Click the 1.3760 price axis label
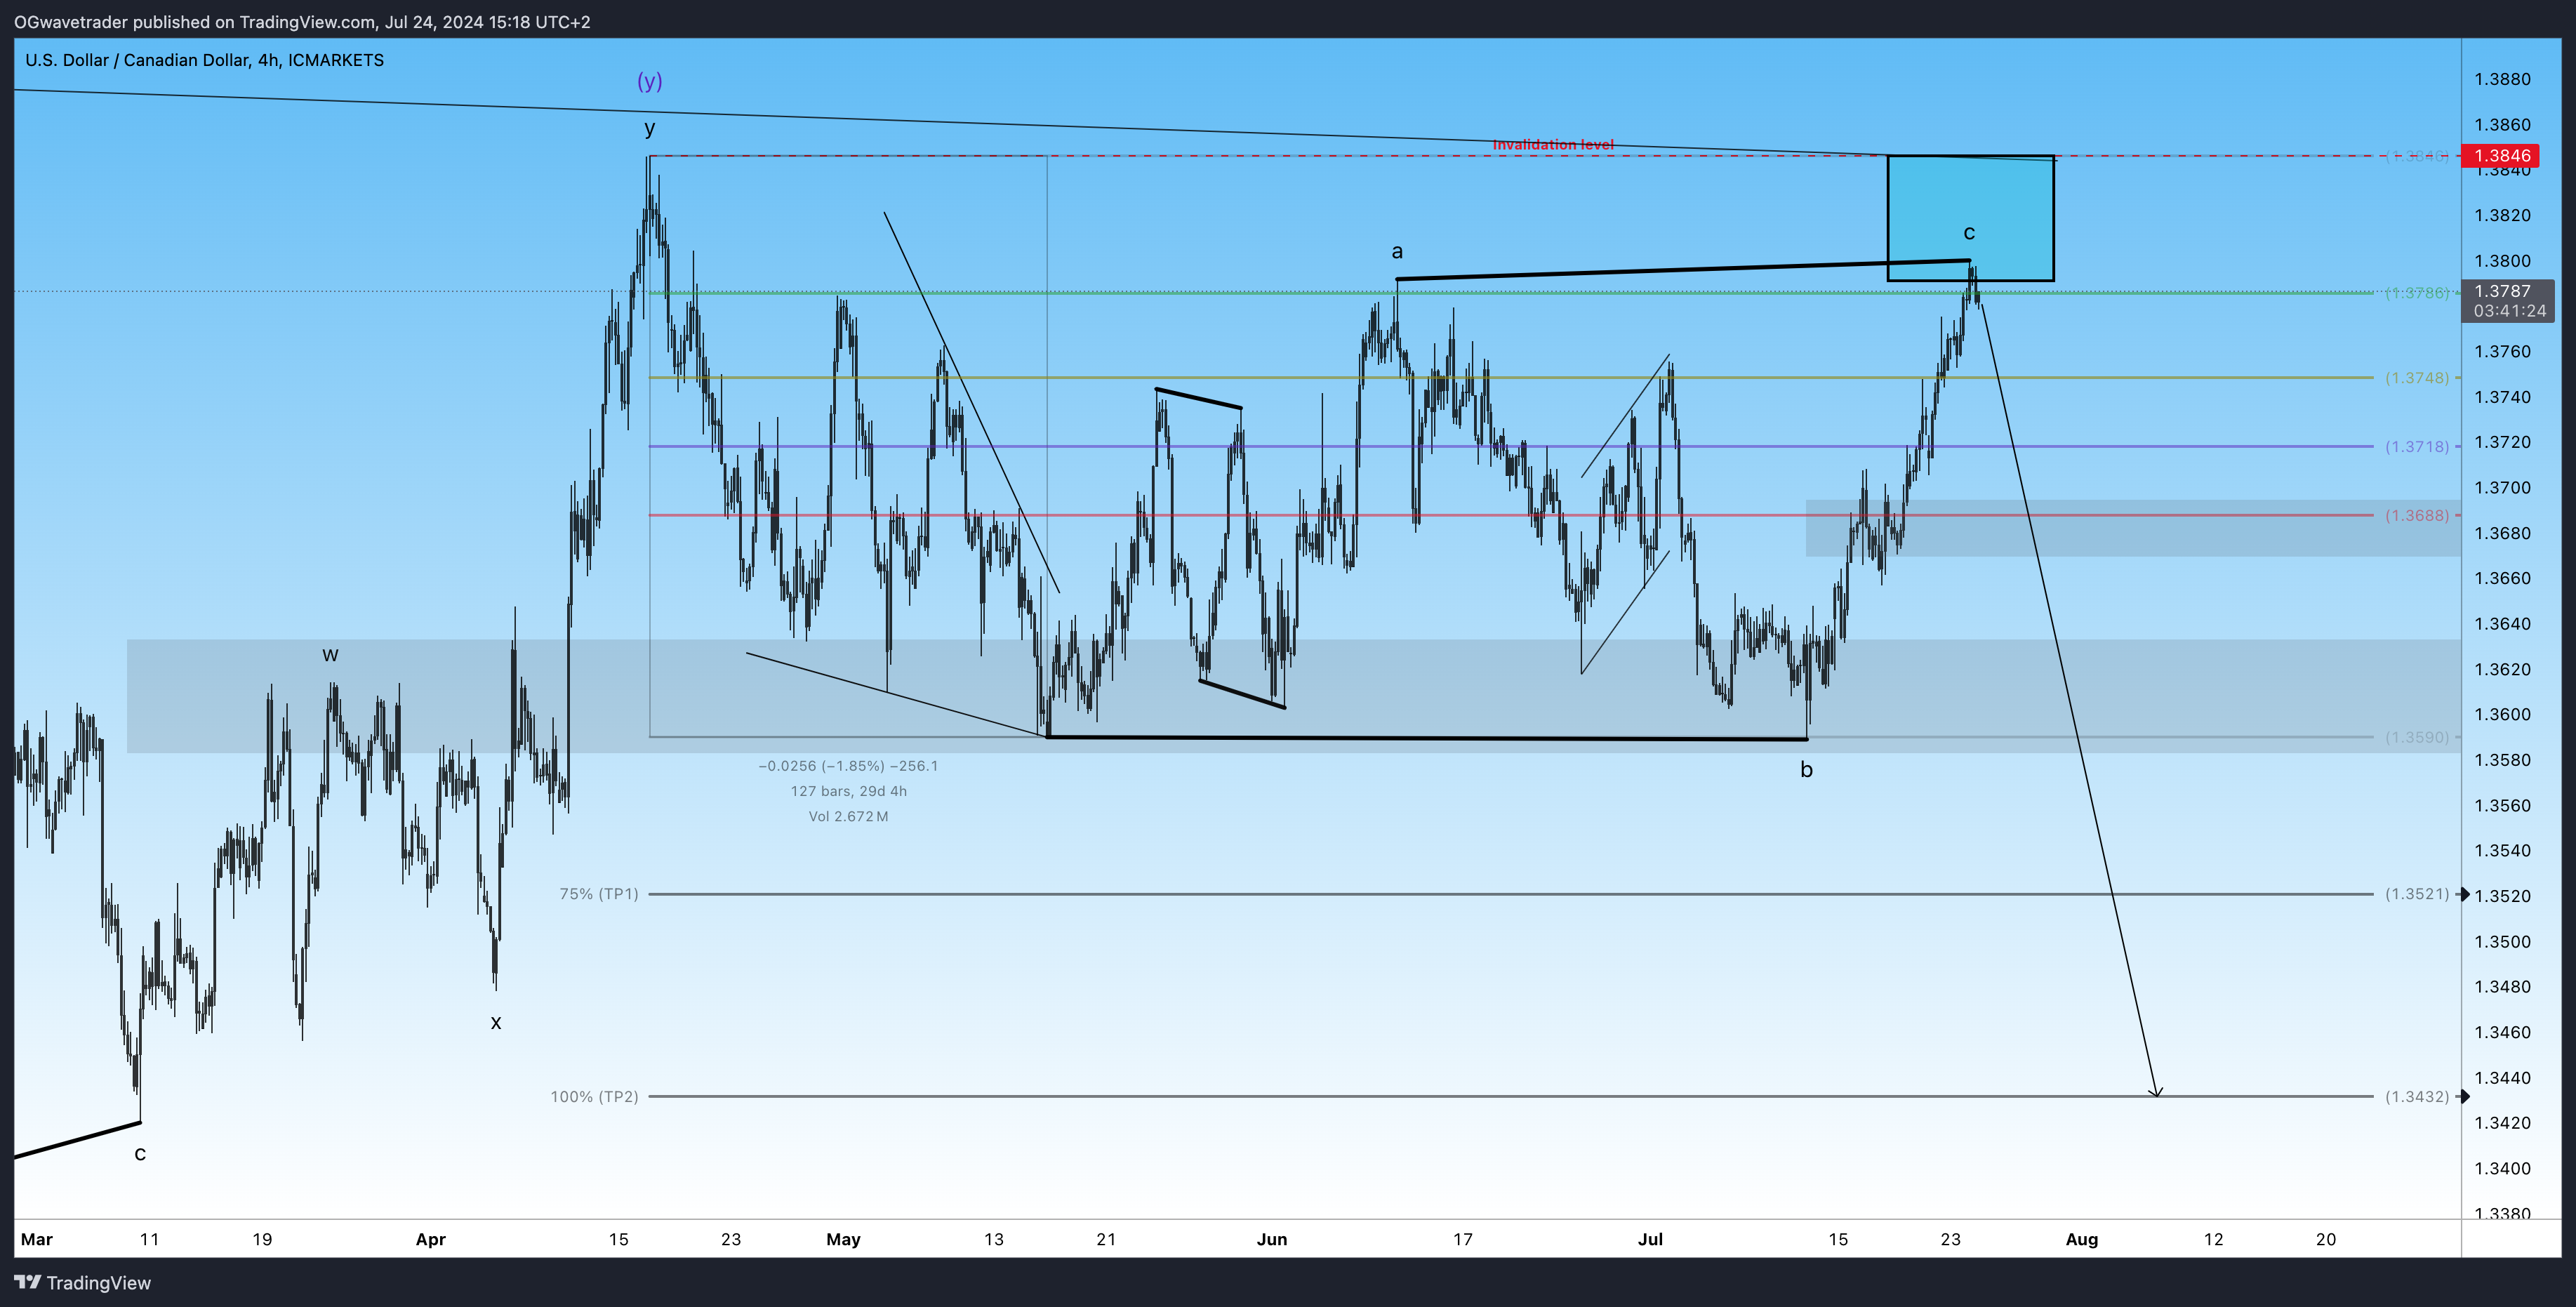Viewport: 2576px width, 1307px height. point(2502,352)
